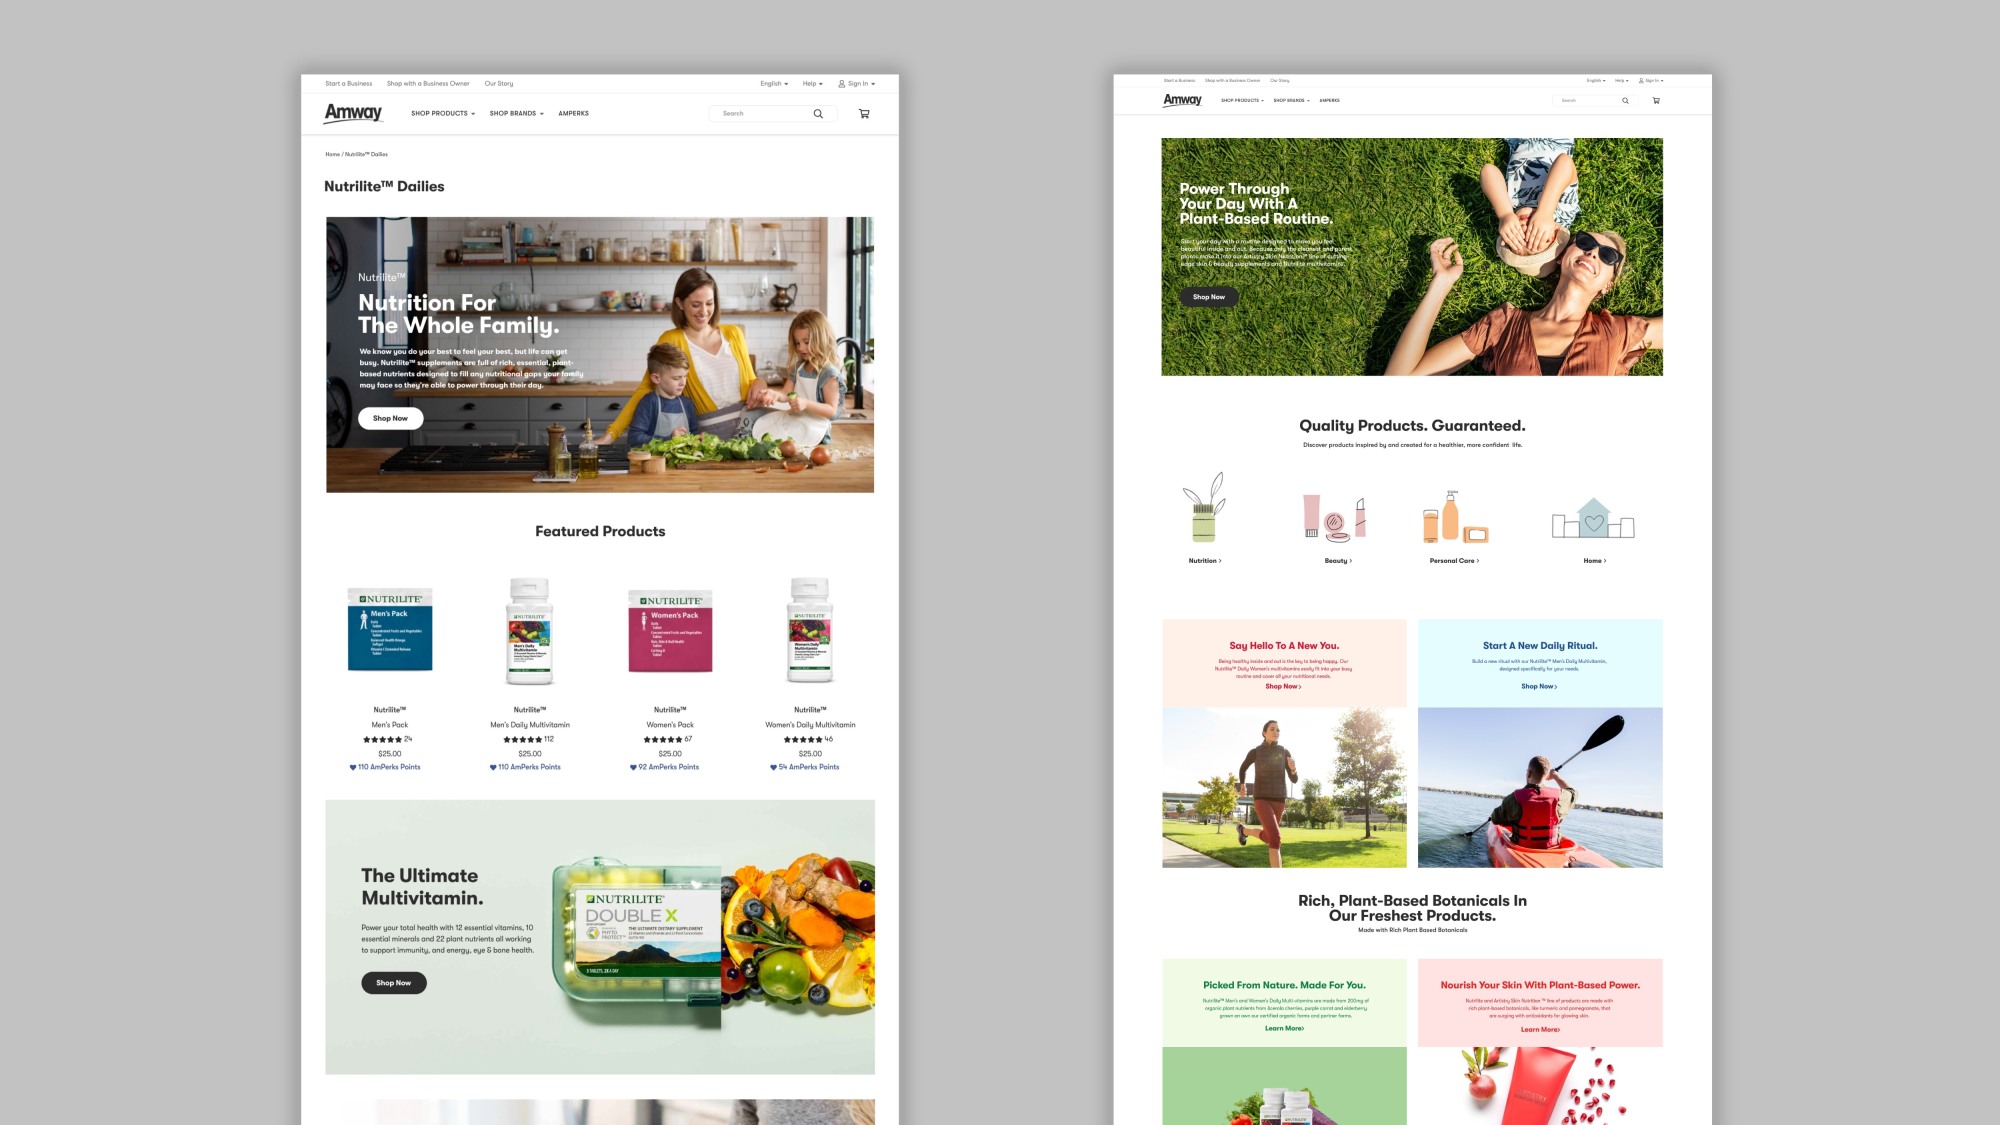2000x1125 pixels.
Task: Open the Sign In dropdown on left page
Action: [857, 84]
